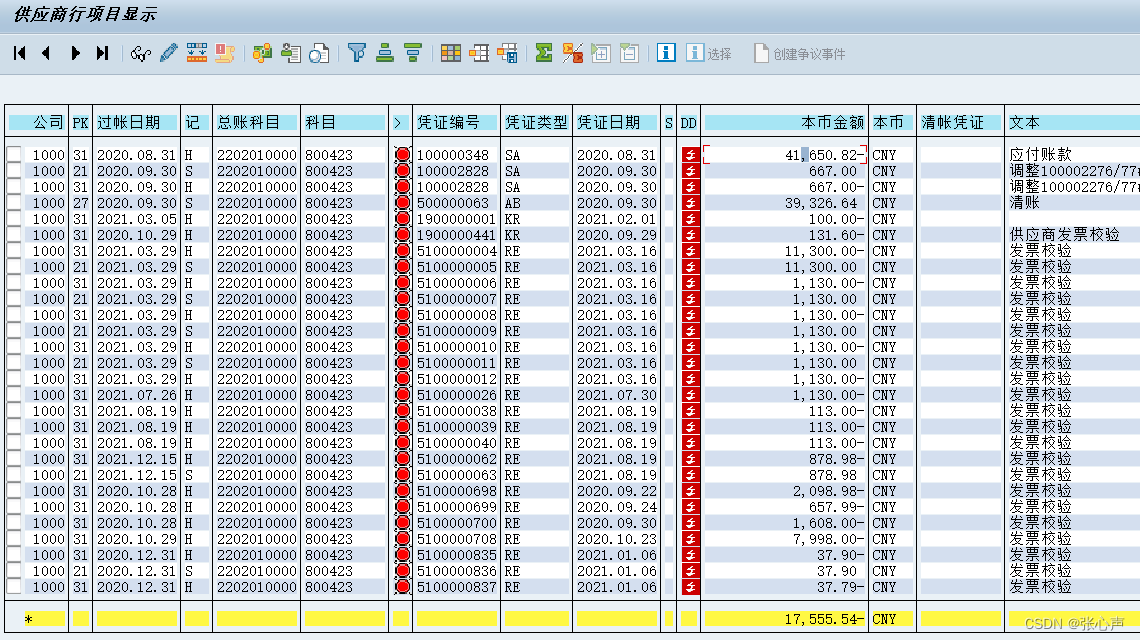Open the display document glasses icon
This screenshot has height=640, width=1140.
pyautogui.click(x=139, y=52)
